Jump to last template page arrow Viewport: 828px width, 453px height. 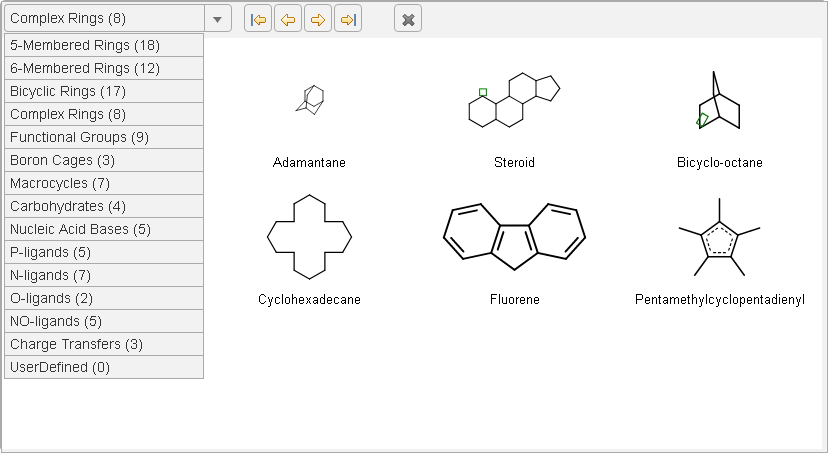click(348, 19)
